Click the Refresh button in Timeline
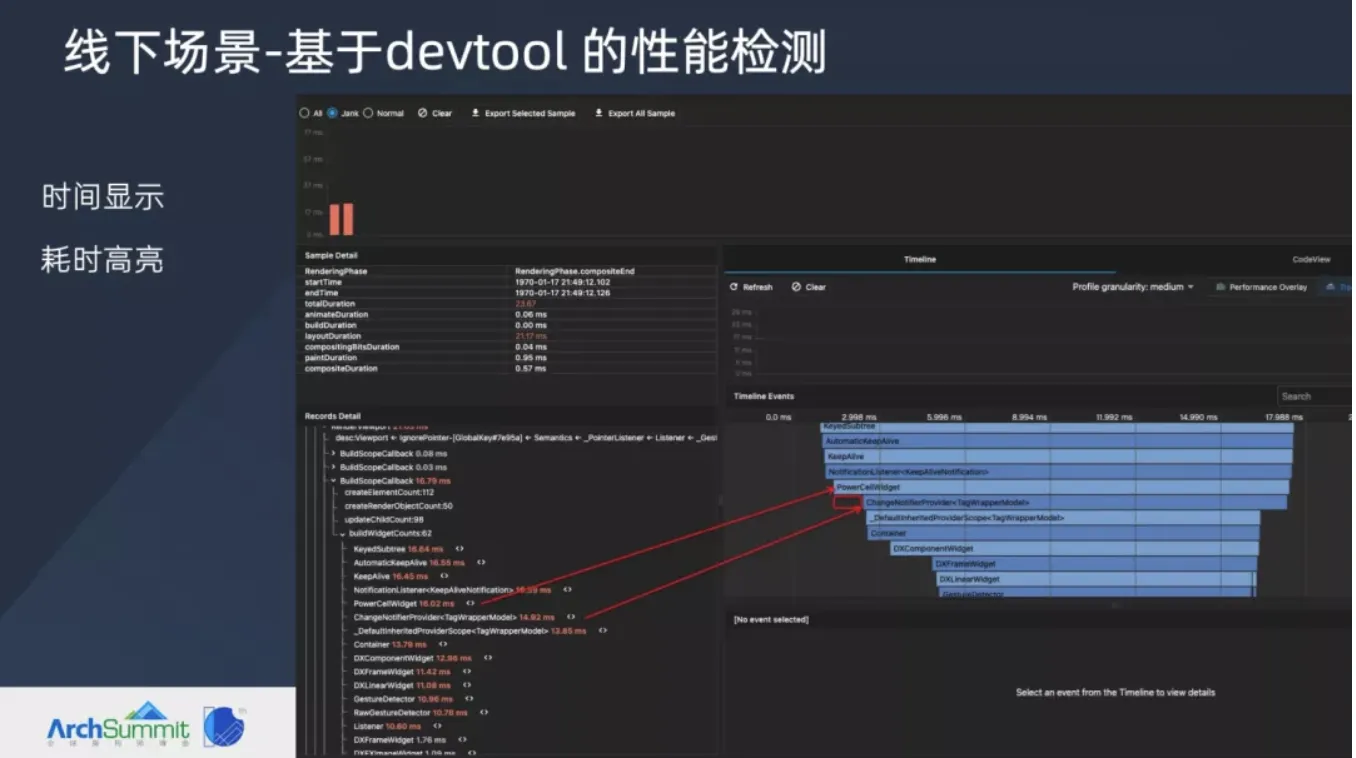 751,287
